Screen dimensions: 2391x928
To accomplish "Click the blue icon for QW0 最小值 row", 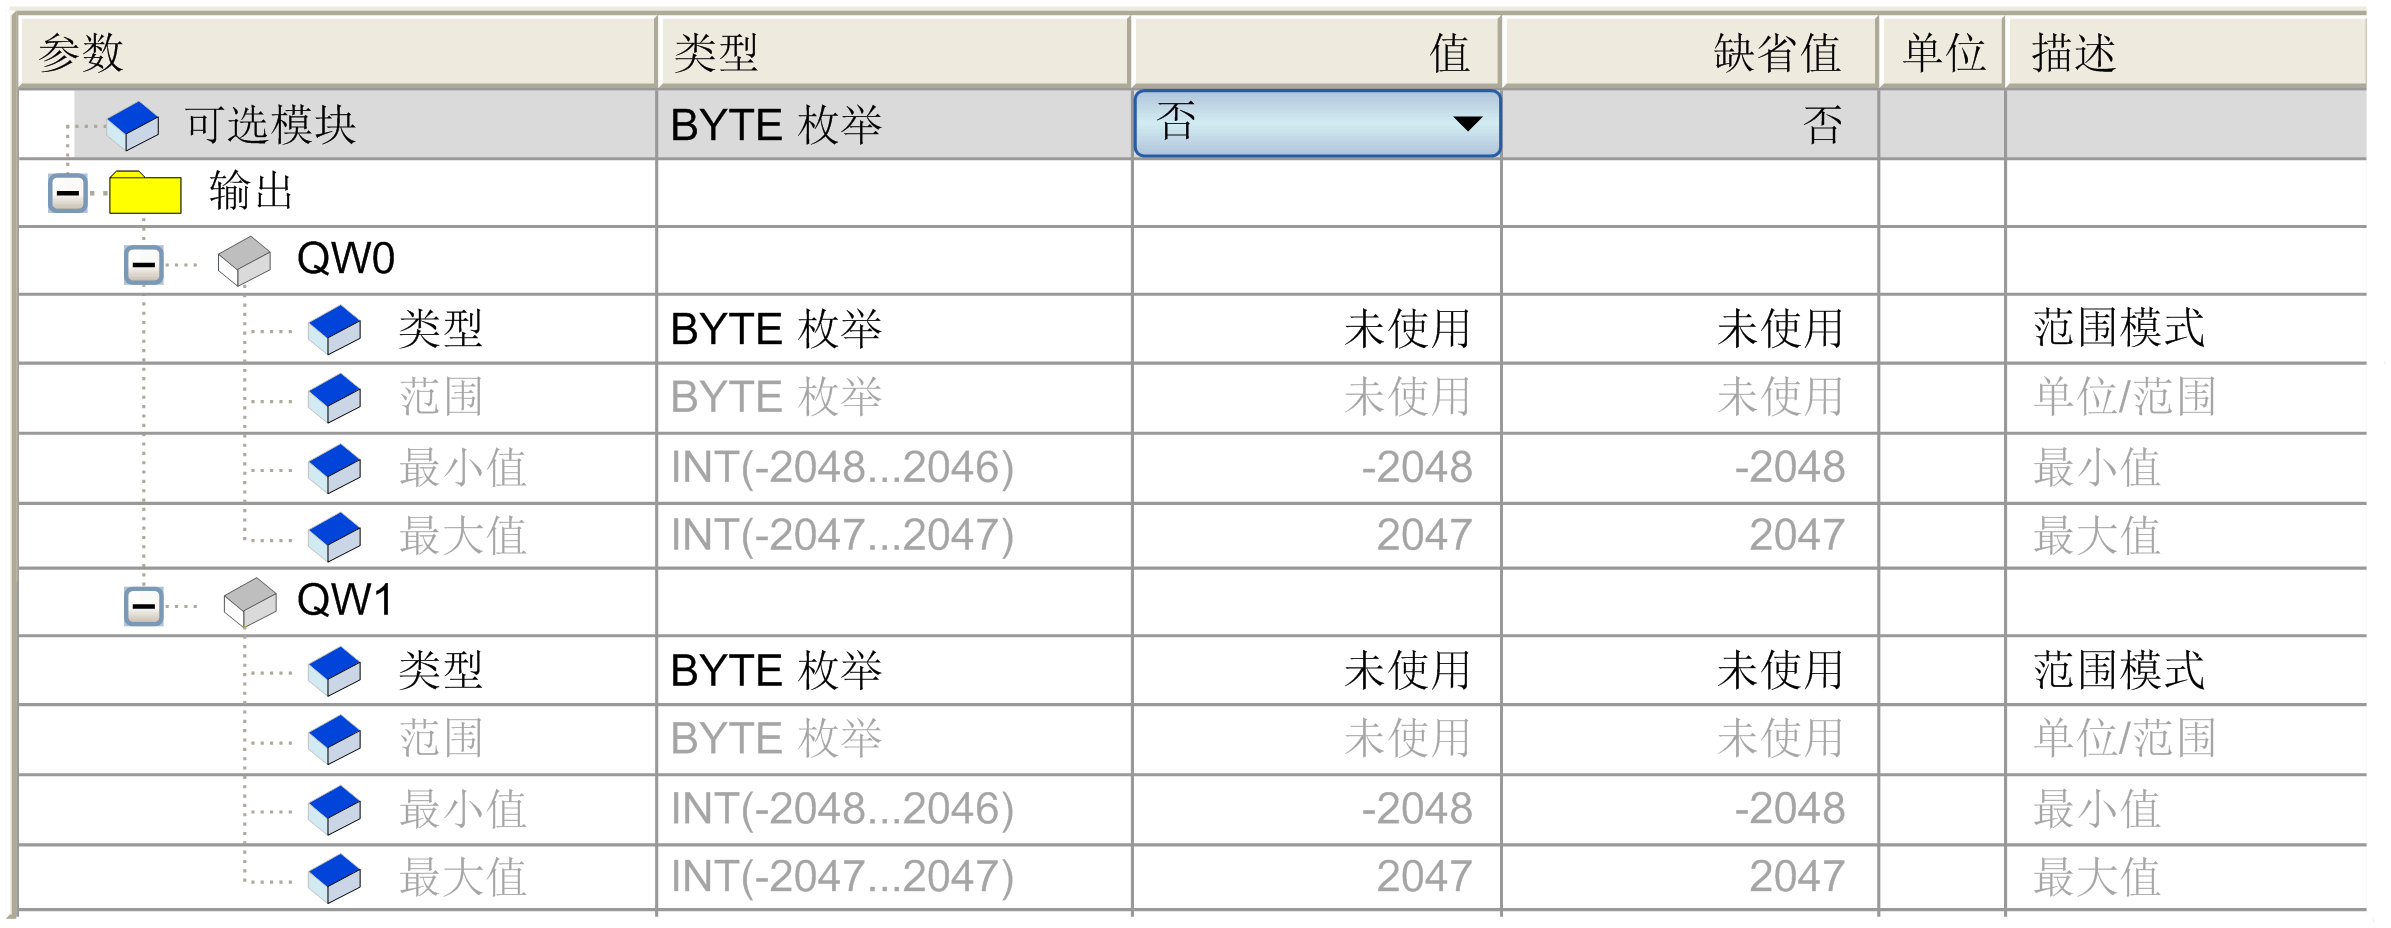I will (335, 469).
